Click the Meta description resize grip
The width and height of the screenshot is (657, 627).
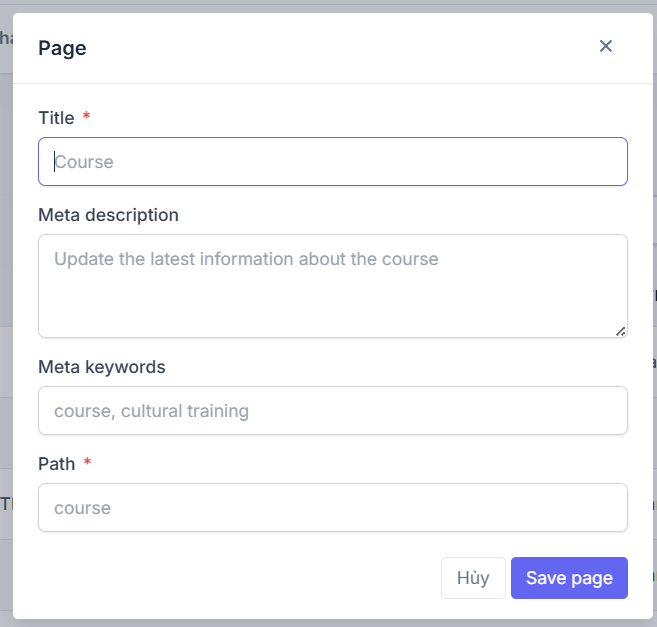click(621, 332)
